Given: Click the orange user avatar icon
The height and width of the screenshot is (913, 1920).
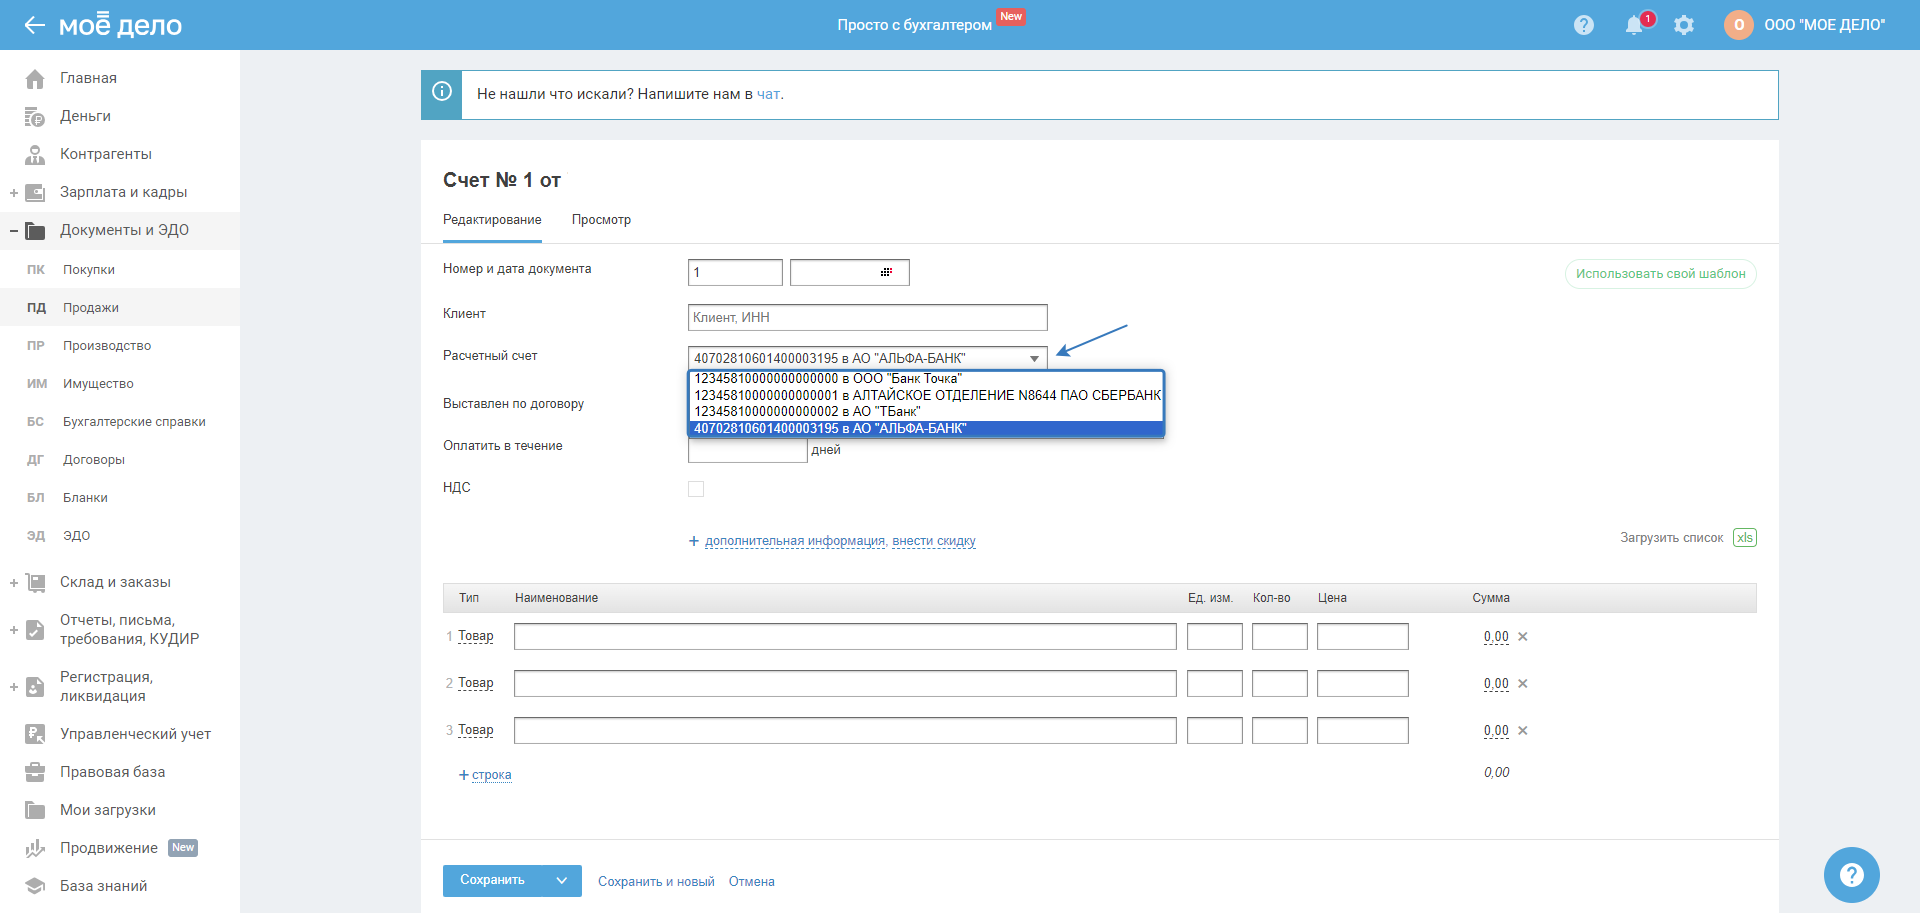Looking at the screenshot, I should (1739, 25).
